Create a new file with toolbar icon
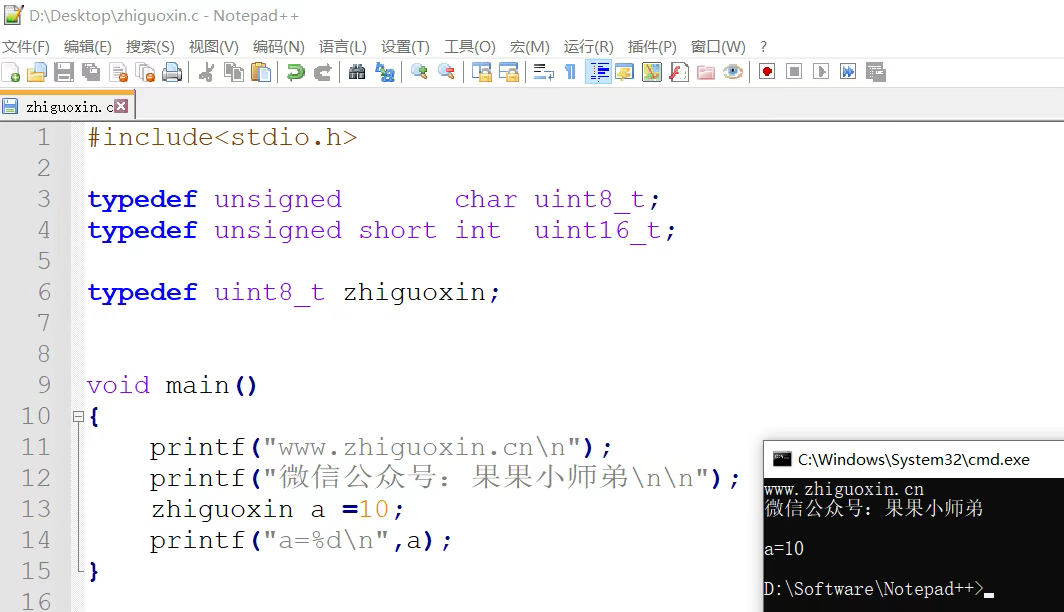This screenshot has height=612, width=1064. 11,72
